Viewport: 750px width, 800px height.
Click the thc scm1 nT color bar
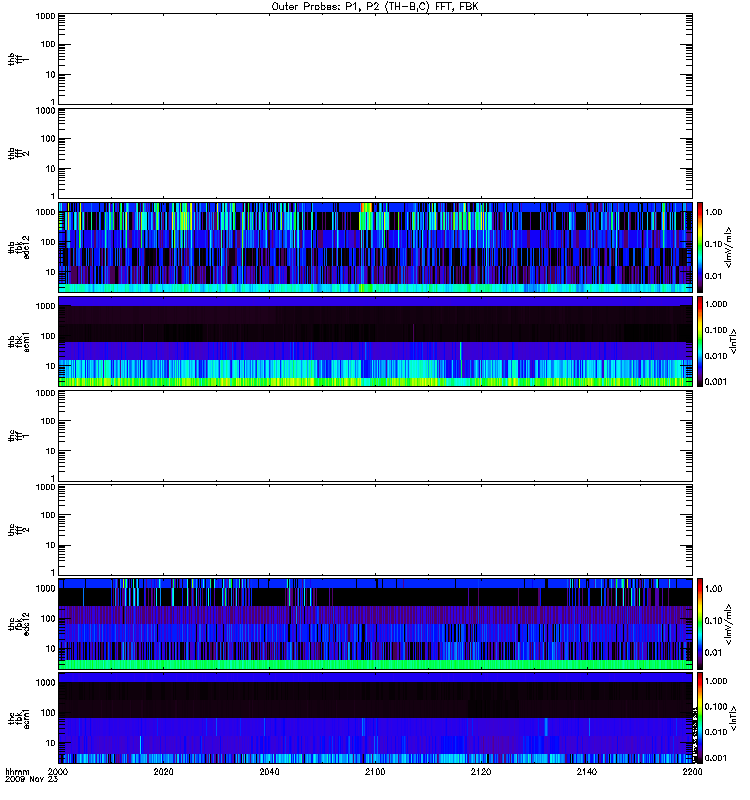tap(700, 718)
